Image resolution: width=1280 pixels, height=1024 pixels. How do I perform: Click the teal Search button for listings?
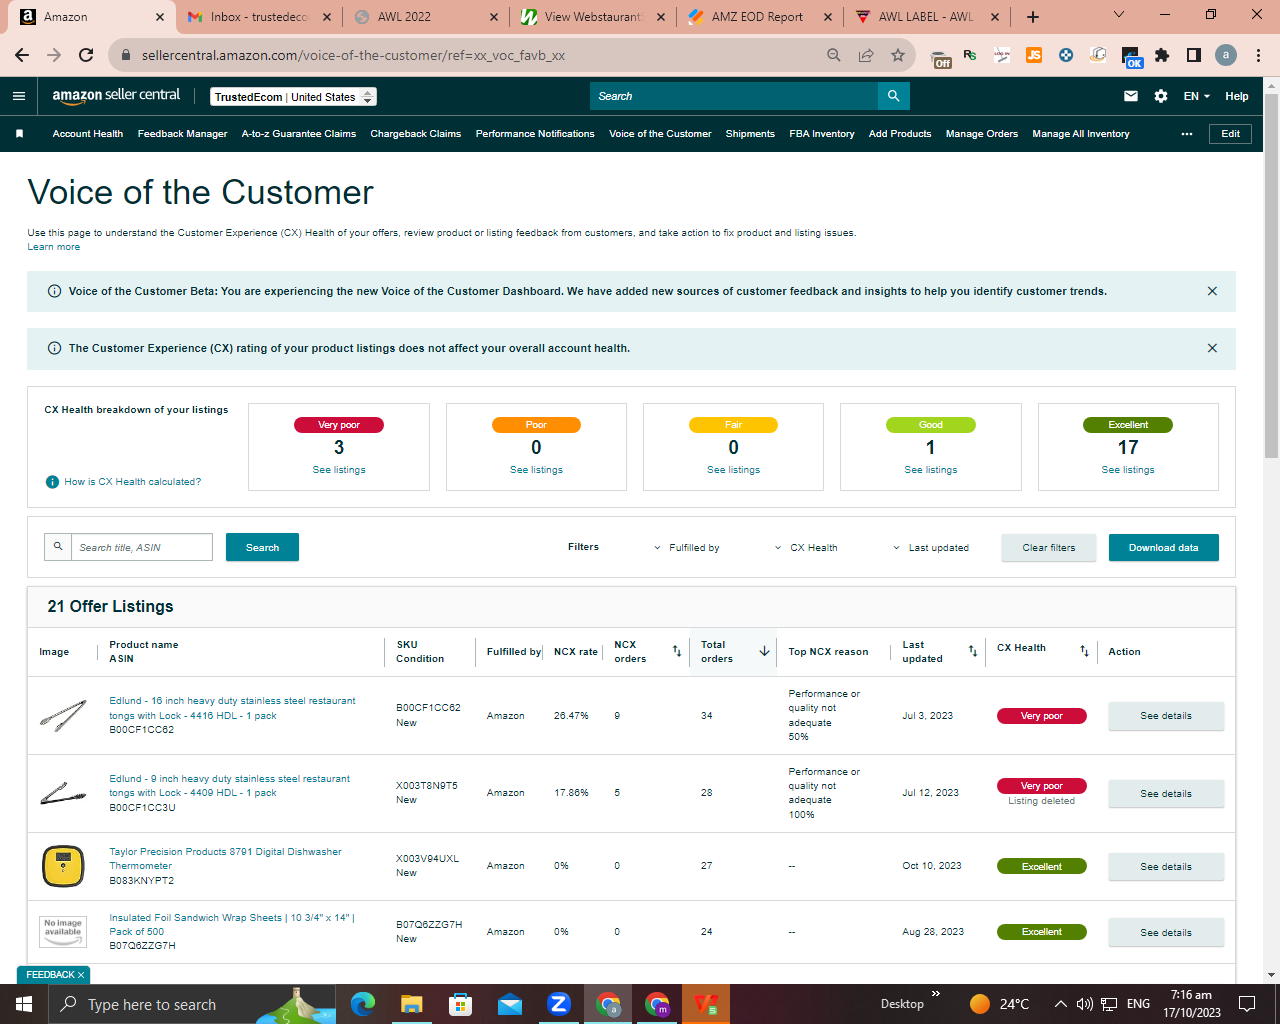coord(262,547)
